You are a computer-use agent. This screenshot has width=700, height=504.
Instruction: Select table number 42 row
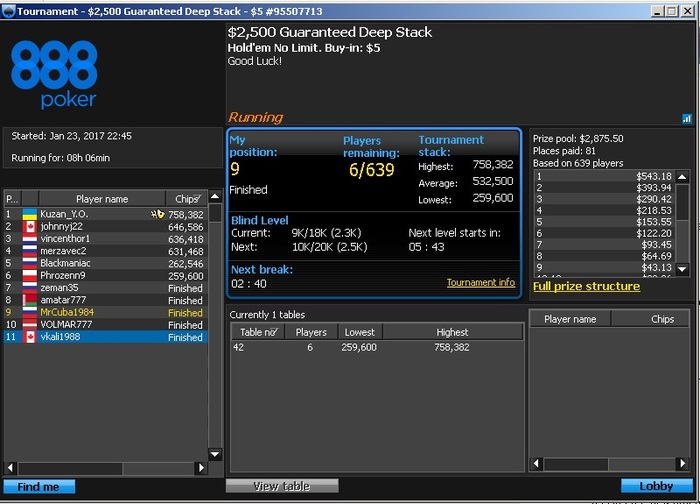pyautogui.click(x=377, y=347)
